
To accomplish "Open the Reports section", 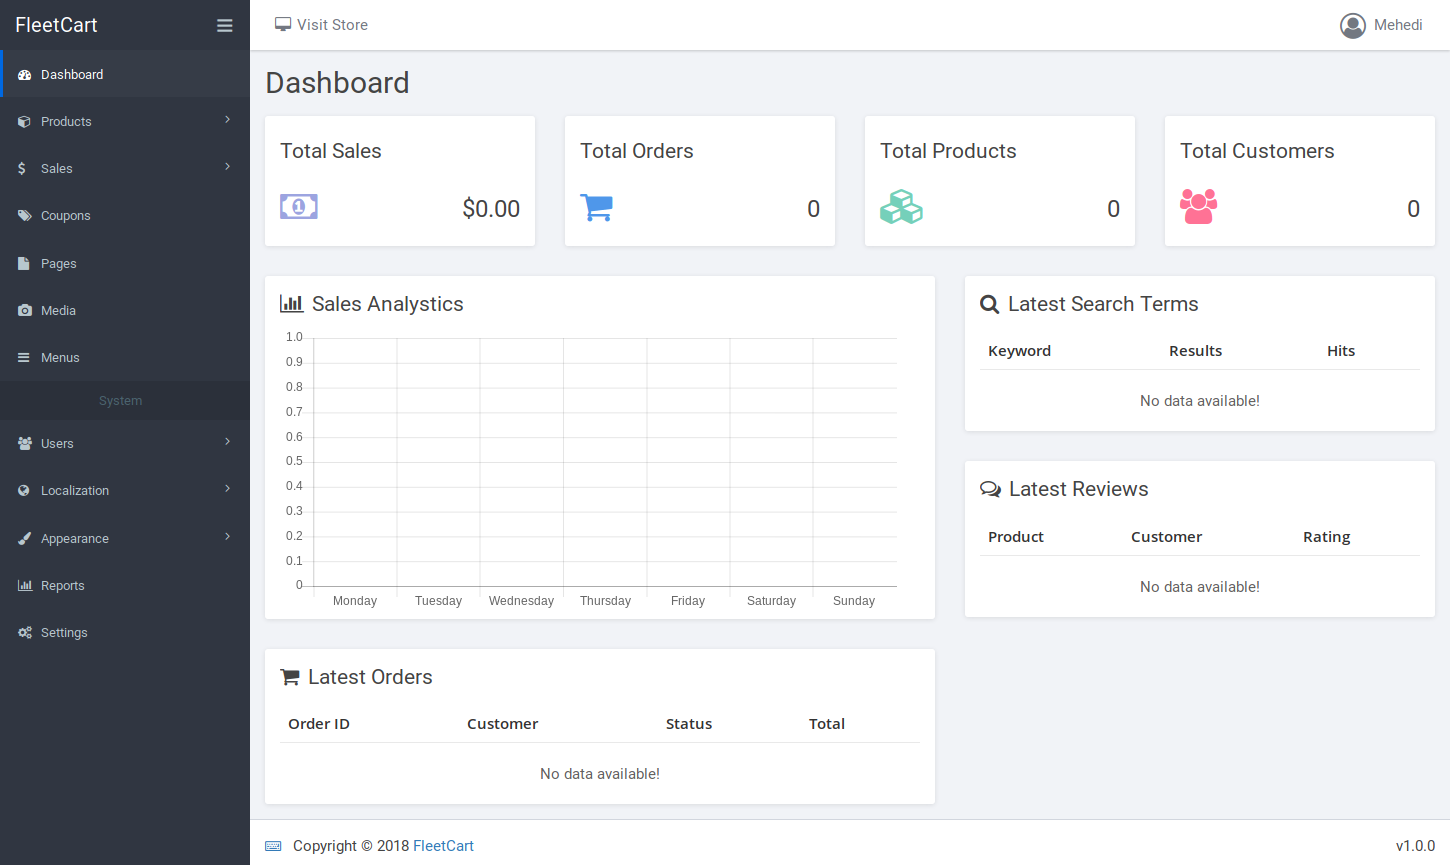I will point(63,585).
